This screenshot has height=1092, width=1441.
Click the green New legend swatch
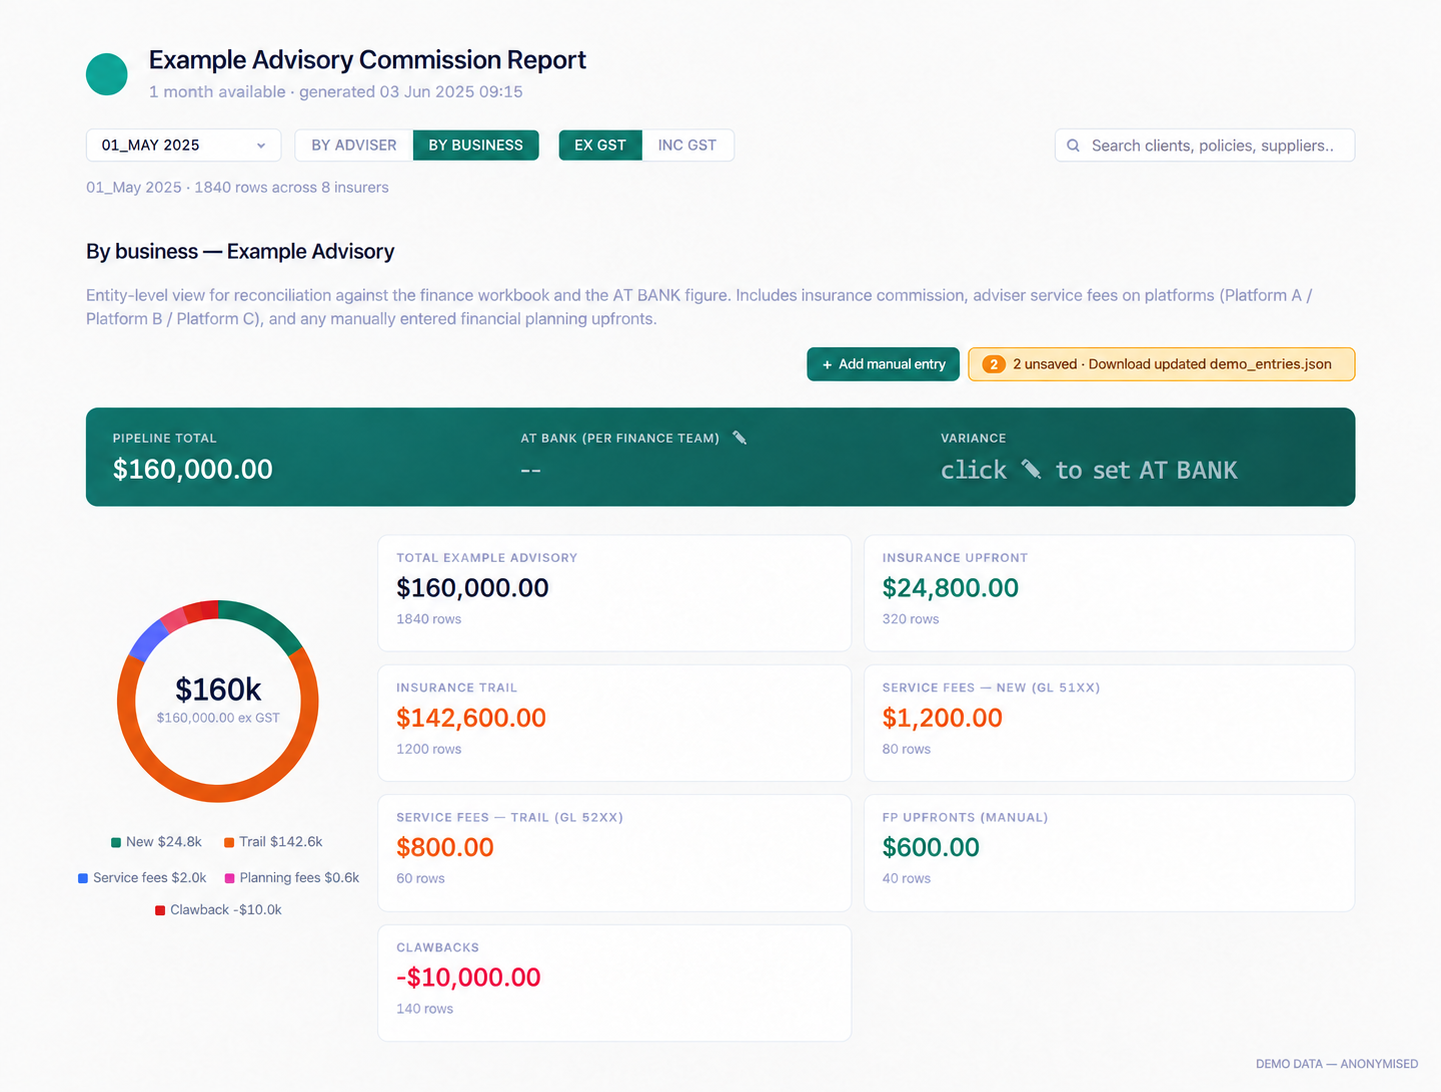click(116, 842)
